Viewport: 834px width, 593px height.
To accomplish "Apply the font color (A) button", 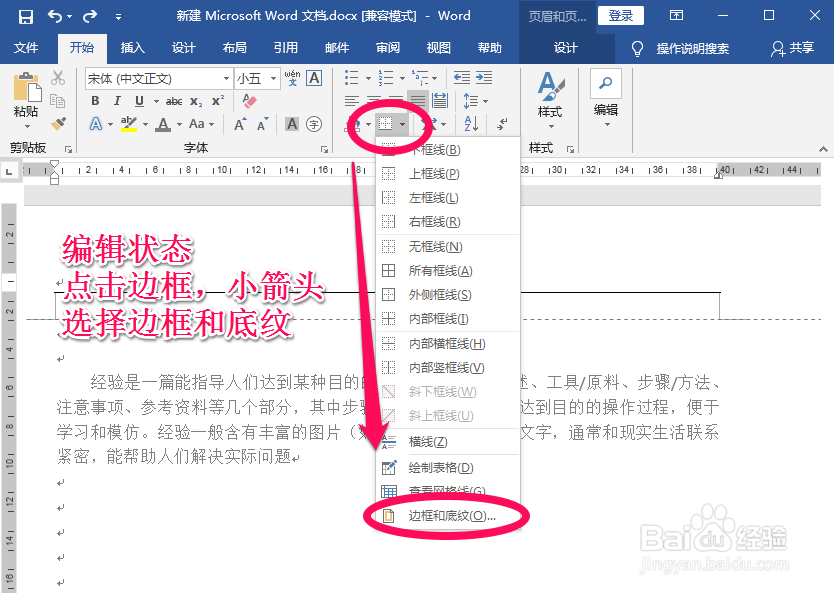I will pos(163,124).
